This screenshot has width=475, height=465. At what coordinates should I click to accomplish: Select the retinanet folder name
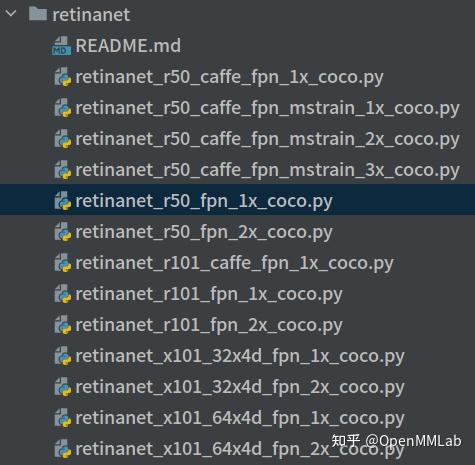91,15
